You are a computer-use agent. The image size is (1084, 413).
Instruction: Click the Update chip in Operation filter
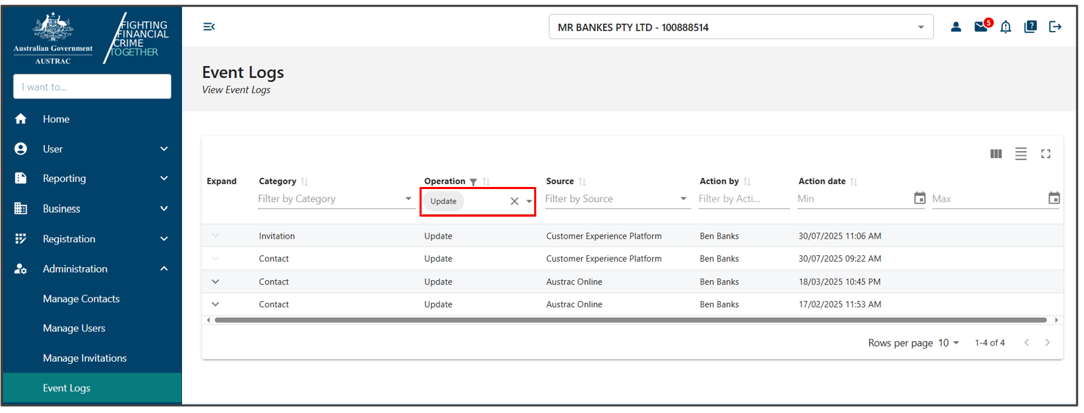coord(443,201)
